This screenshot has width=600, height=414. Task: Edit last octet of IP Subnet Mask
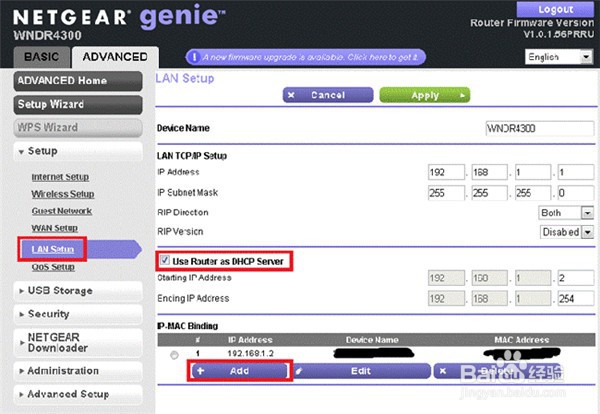coord(576,193)
